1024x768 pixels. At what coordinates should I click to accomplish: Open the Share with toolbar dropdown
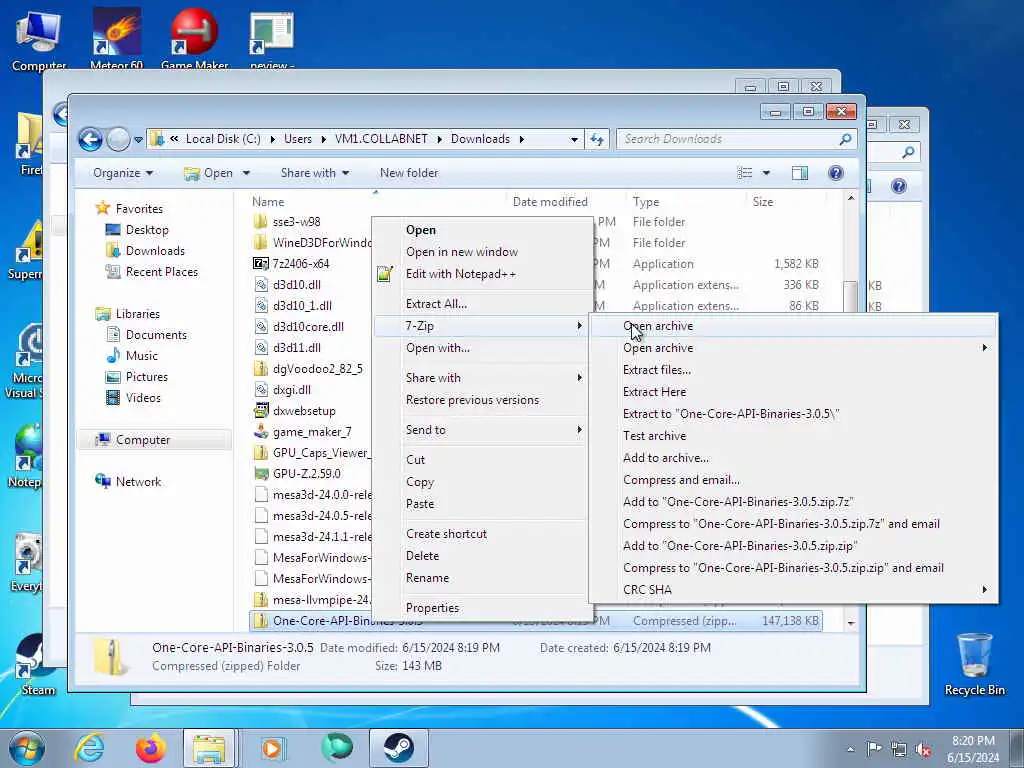tap(315, 173)
